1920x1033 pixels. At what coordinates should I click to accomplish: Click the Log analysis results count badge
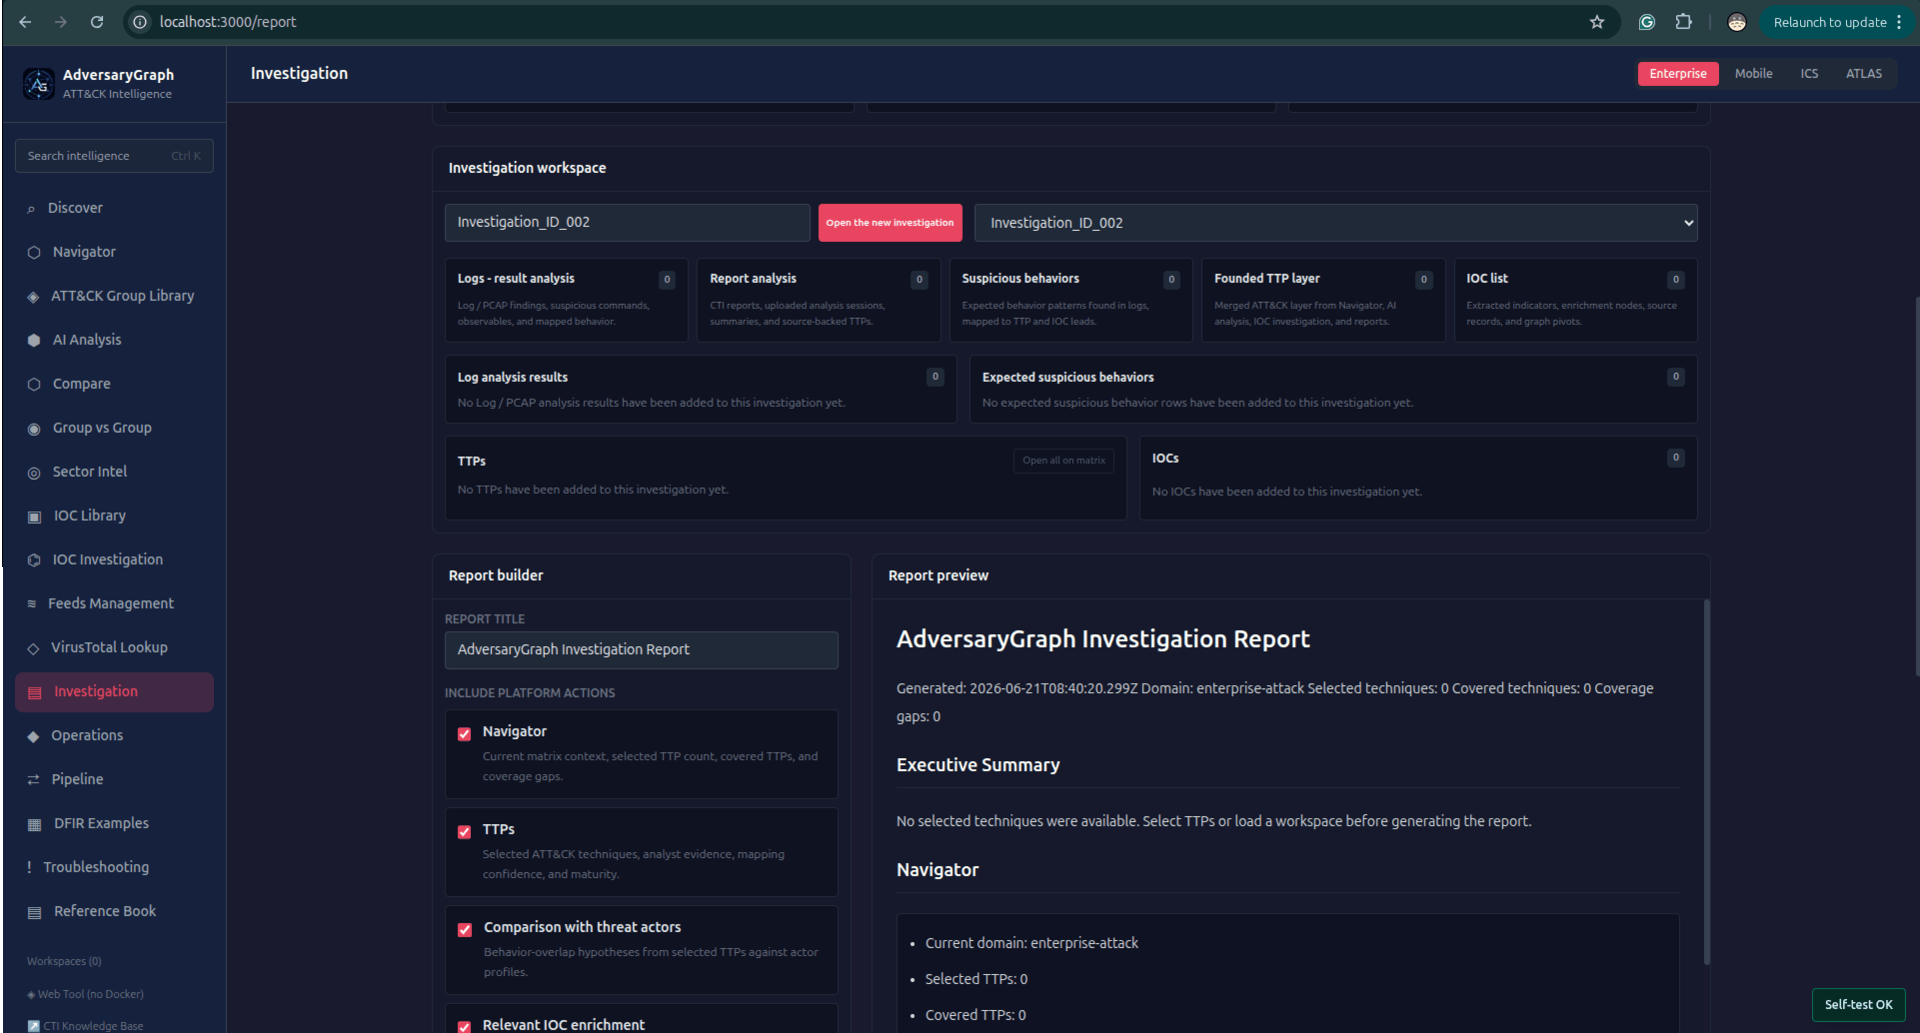(x=935, y=377)
